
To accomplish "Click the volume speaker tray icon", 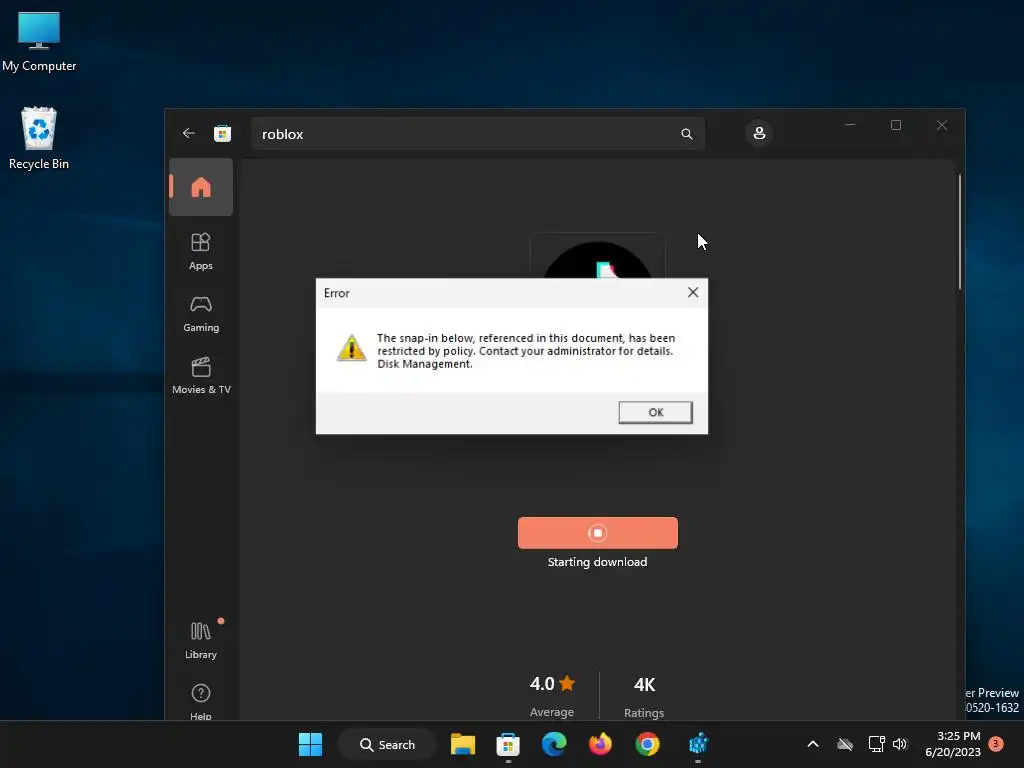I will pyautogui.click(x=900, y=744).
